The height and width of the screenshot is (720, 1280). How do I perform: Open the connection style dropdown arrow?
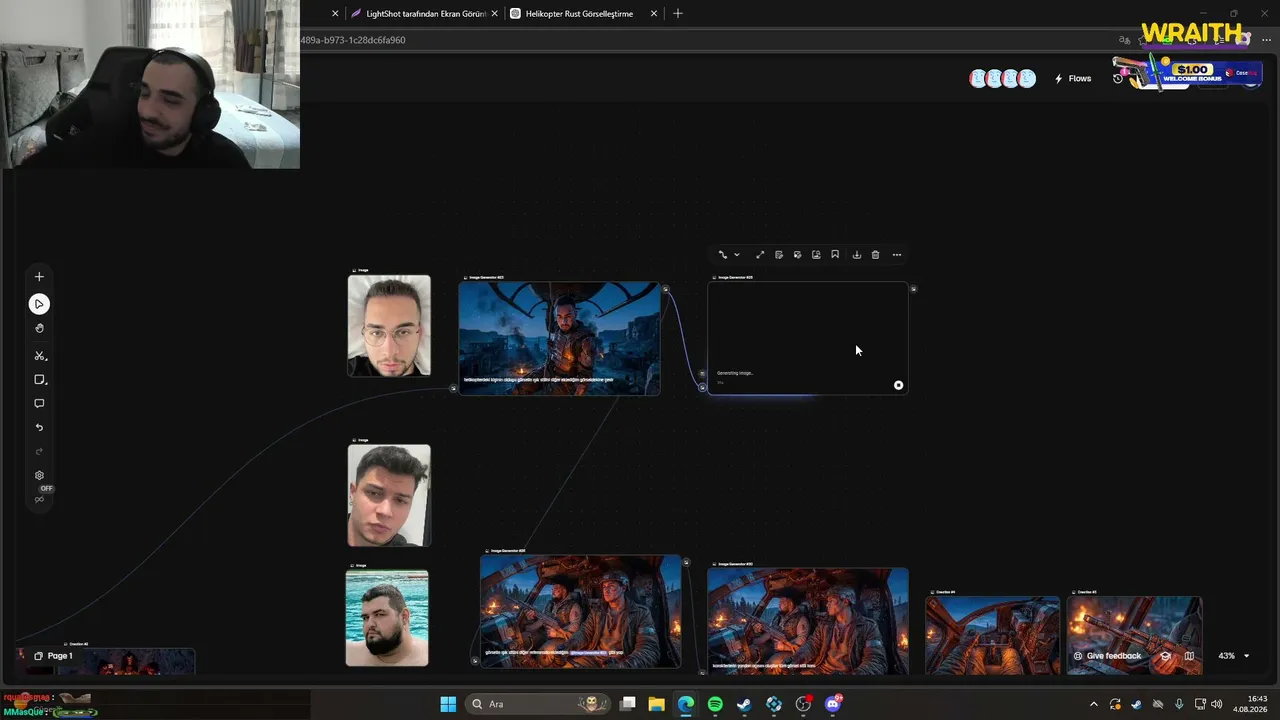(x=737, y=255)
